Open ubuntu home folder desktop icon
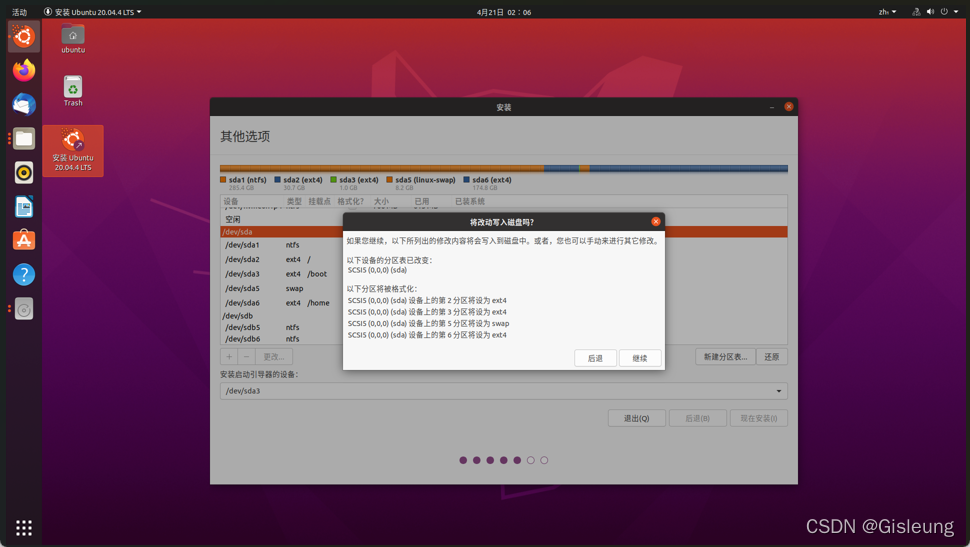 (73, 38)
